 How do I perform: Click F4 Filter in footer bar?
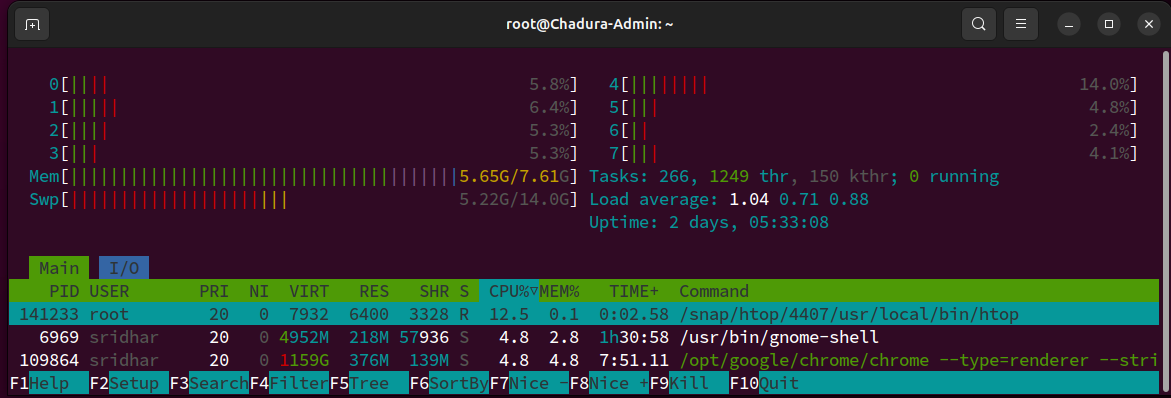[289, 384]
